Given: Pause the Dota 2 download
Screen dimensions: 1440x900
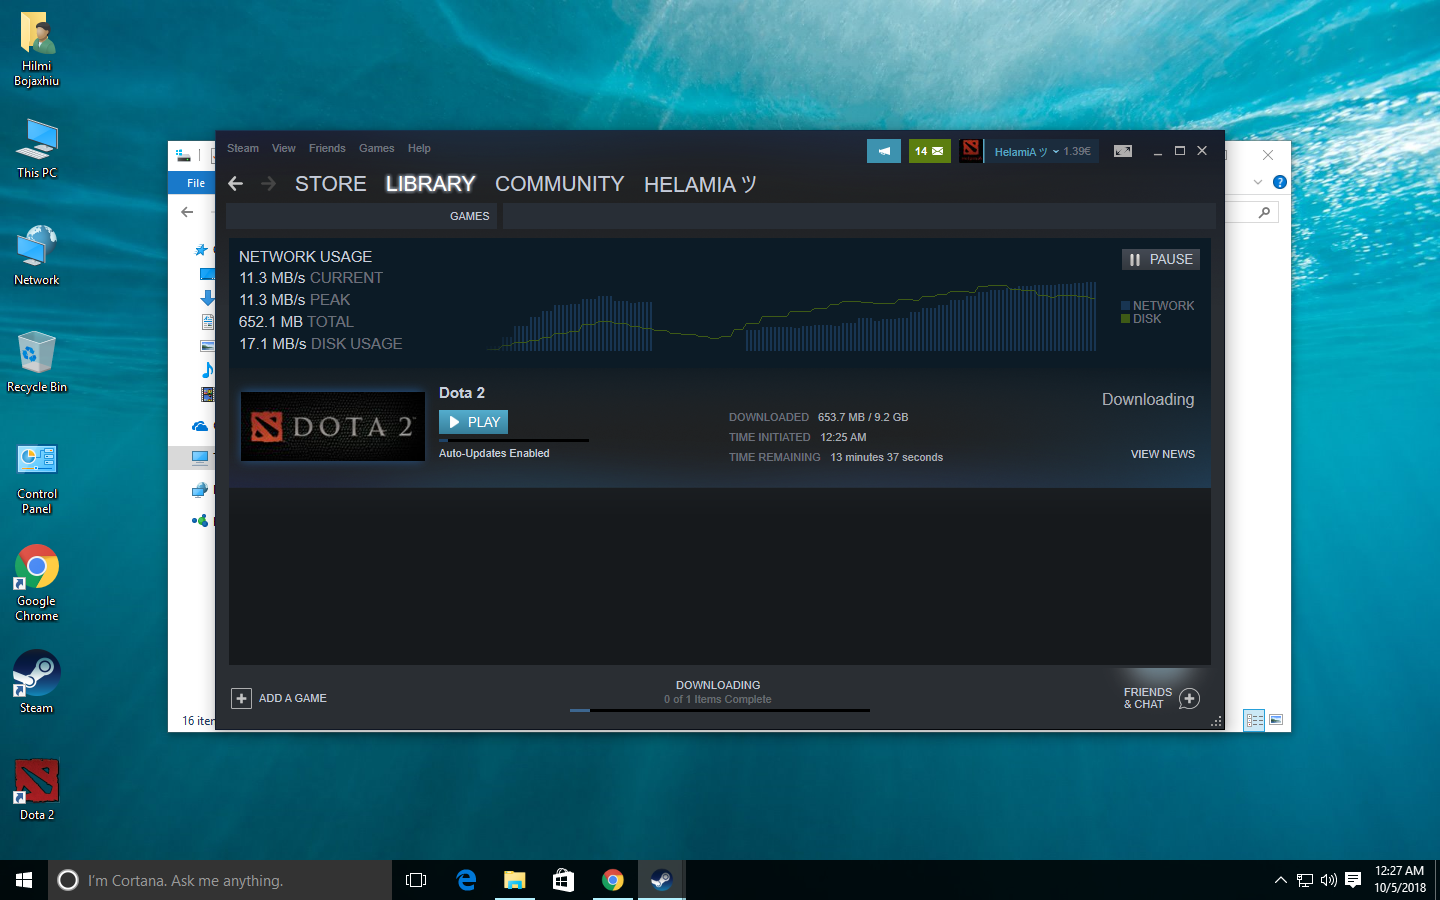Looking at the screenshot, I should pyautogui.click(x=1161, y=259).
